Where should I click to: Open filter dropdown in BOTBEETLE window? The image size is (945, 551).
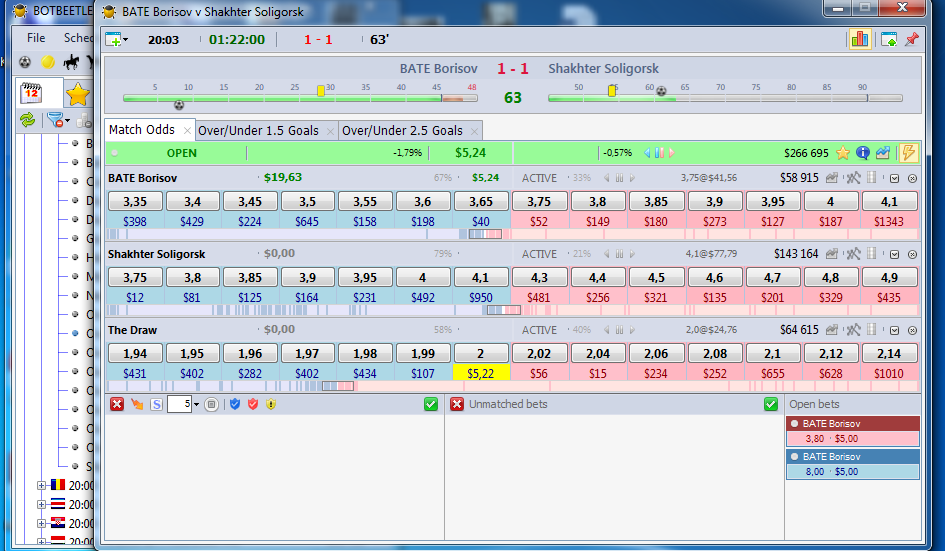tap(58, 121)
